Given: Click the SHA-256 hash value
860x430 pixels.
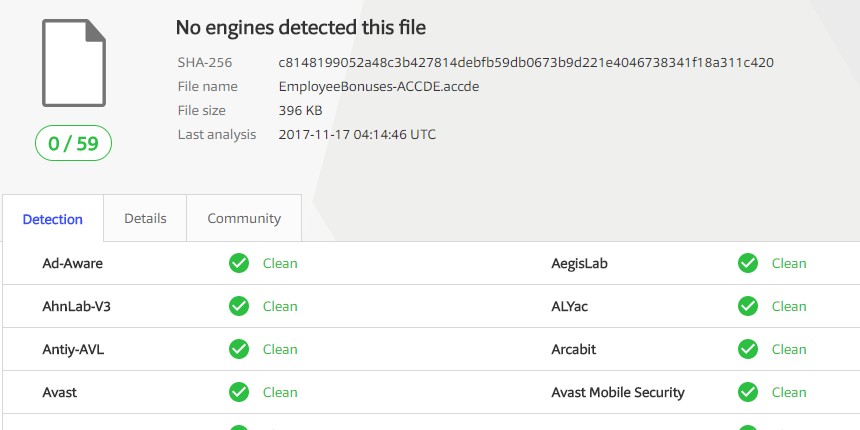Looking at the screenshot, I should [525, 62].
